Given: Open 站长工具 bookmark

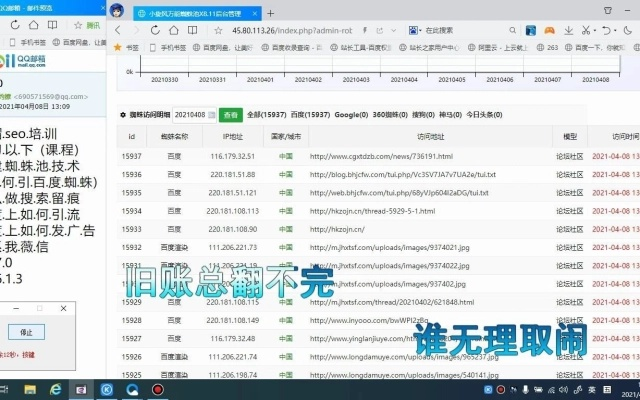Looking at the screenshot, I should (x=361, y=48).
